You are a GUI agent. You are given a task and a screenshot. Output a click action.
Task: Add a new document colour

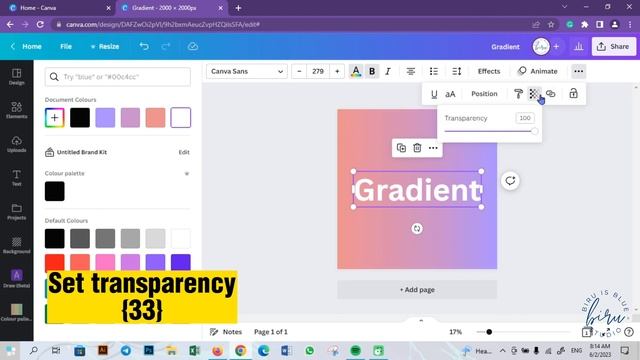click(x=55, y=118)
